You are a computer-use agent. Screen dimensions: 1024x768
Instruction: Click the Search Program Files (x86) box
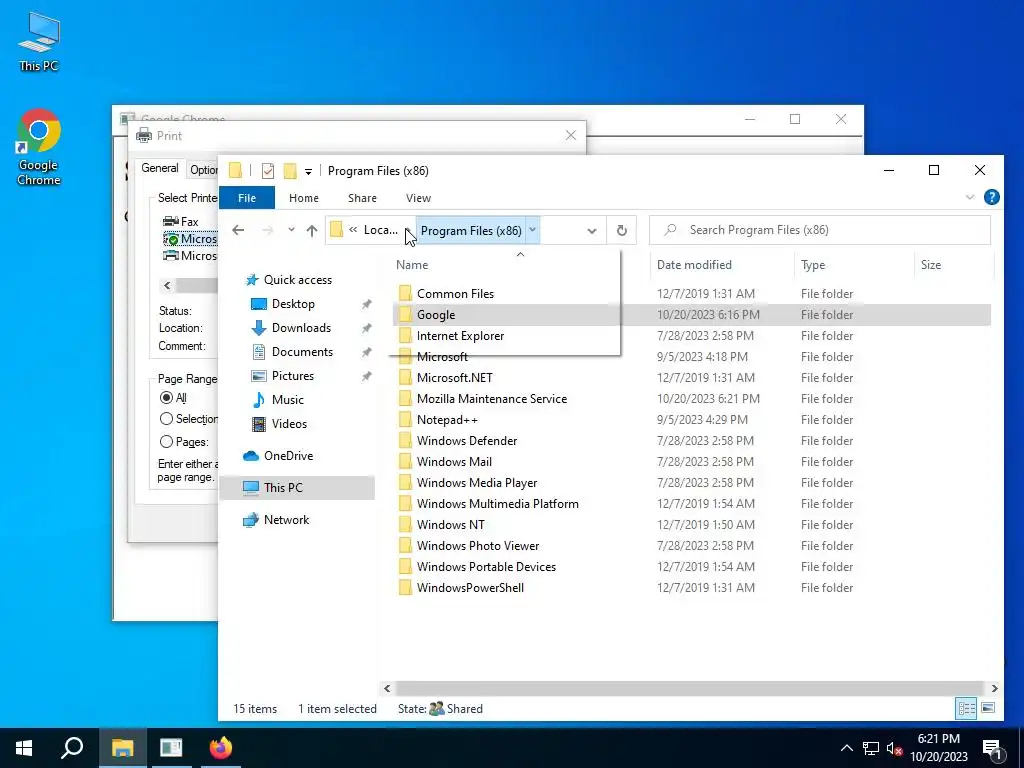820,230
